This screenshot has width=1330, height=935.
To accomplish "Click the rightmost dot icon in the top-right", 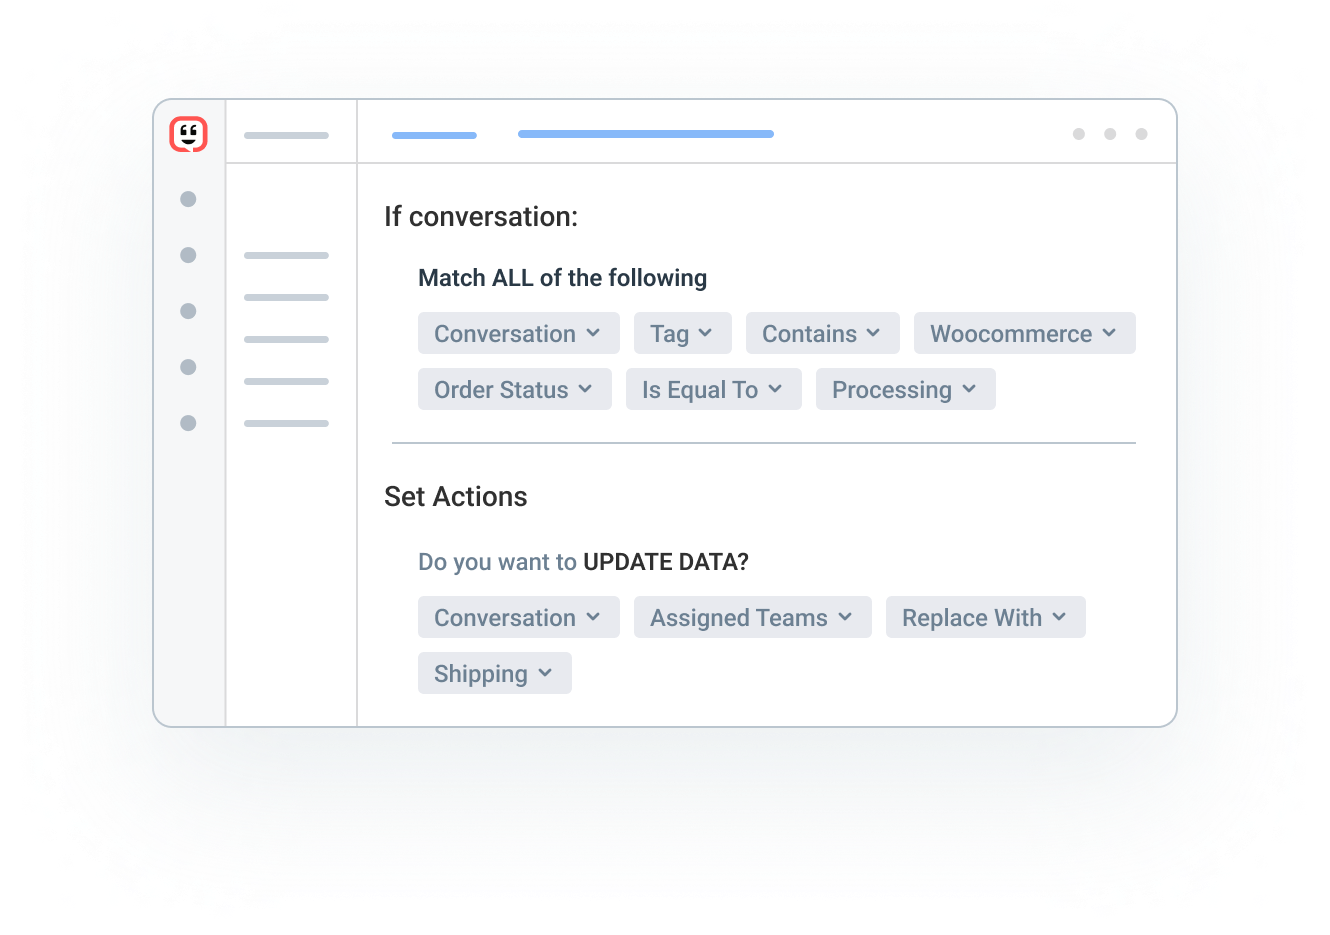I will point(1141,133).
